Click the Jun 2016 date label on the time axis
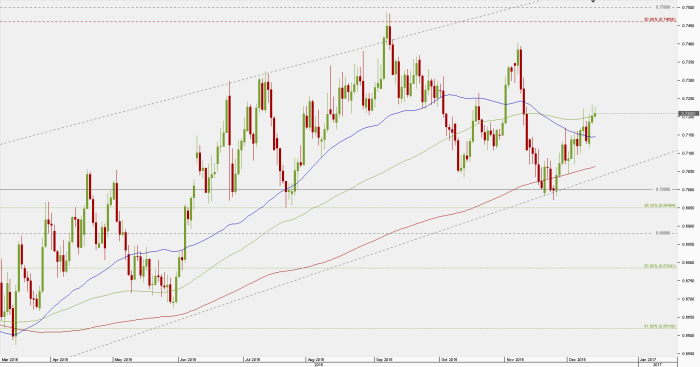The image size is (700, 367). (188, 359)
